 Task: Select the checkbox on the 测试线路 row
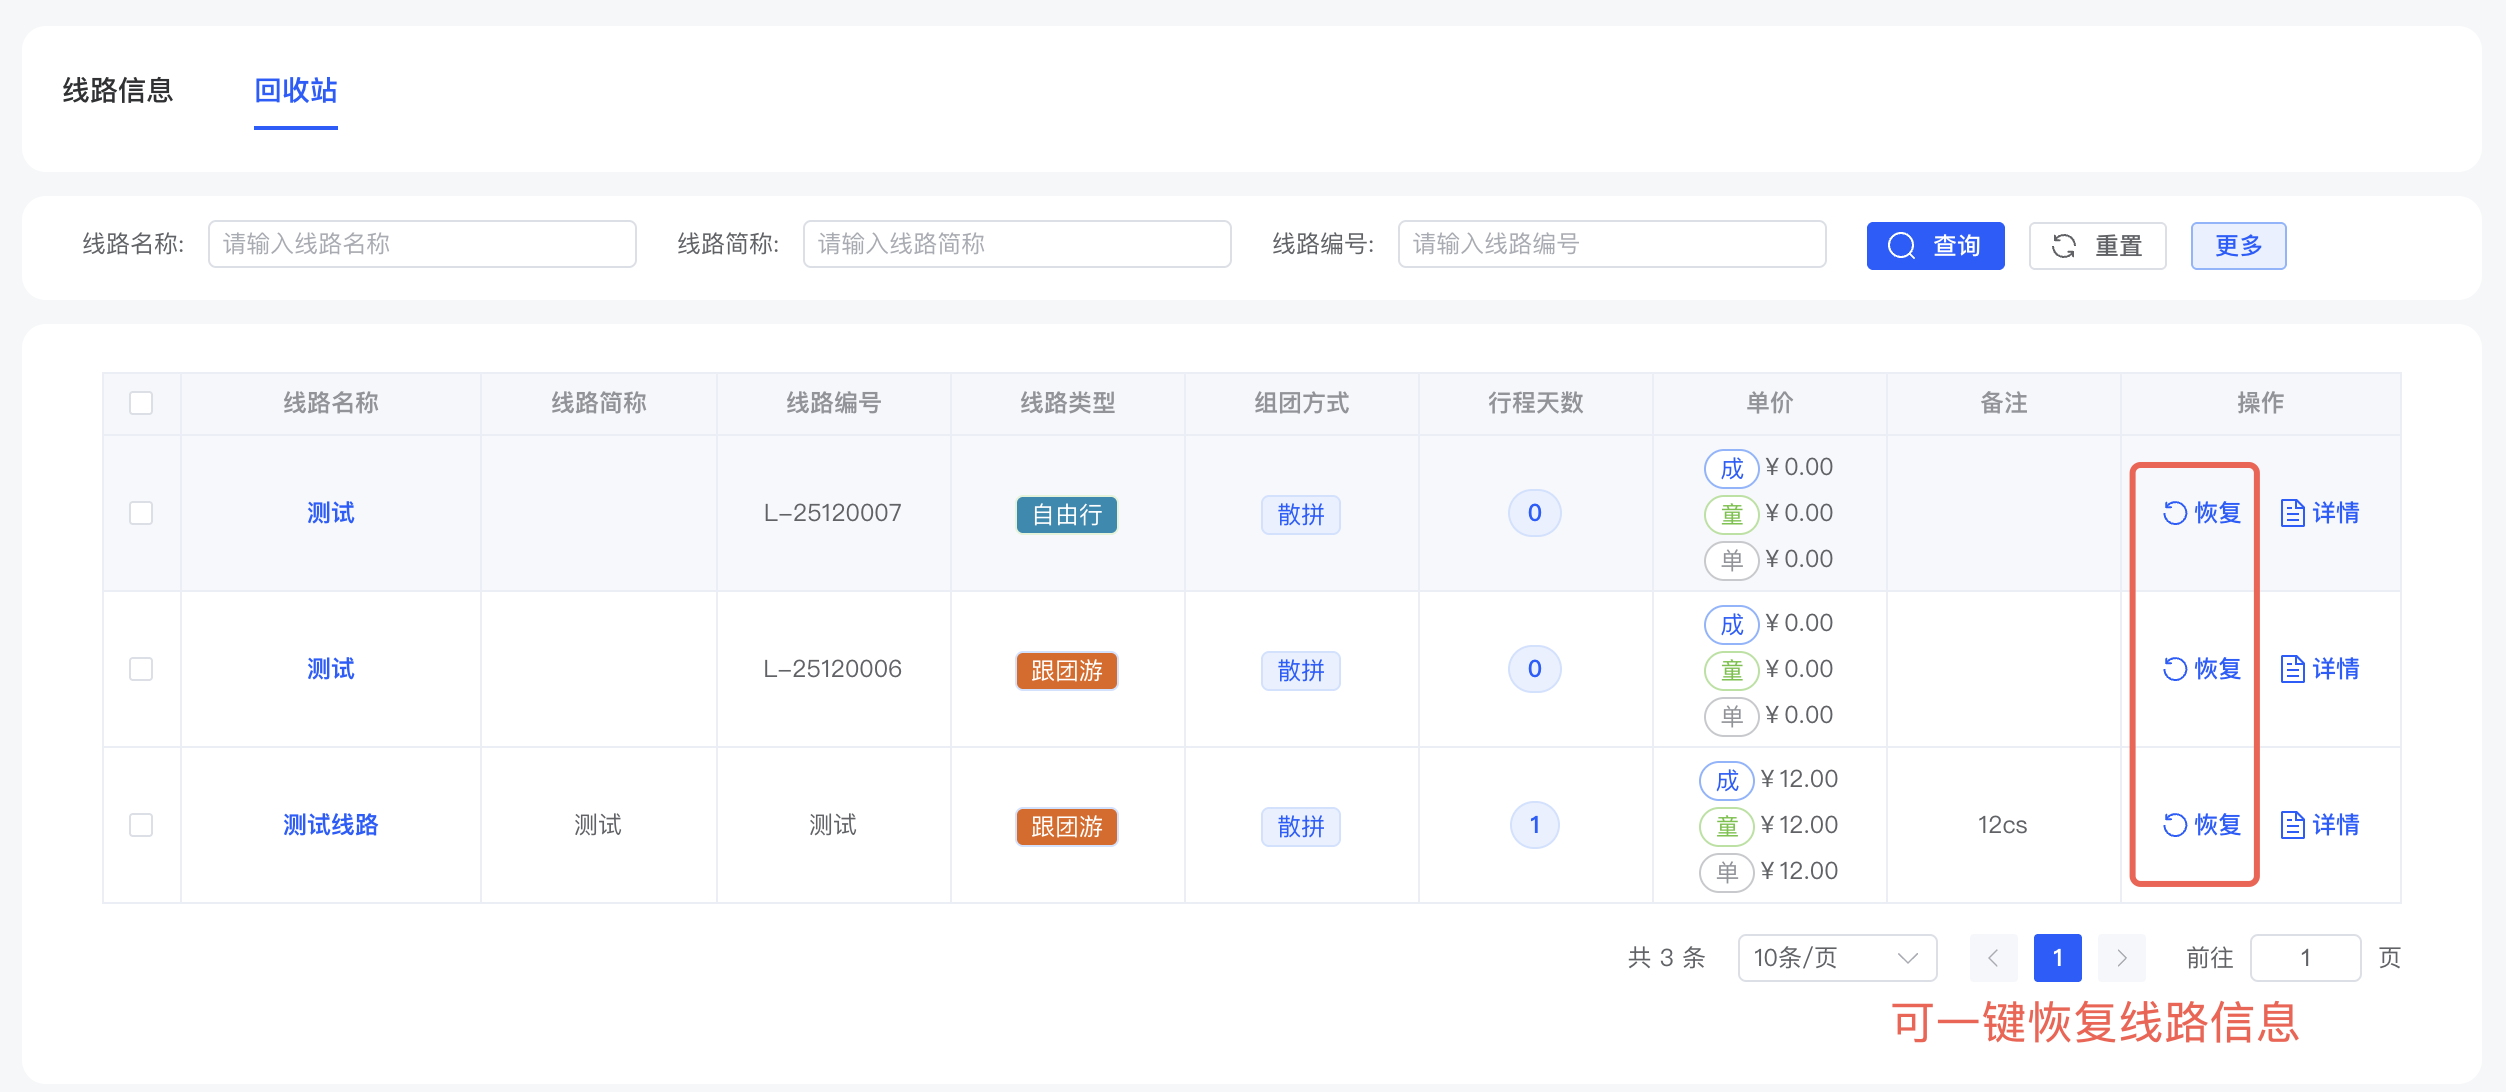point(141,825)
